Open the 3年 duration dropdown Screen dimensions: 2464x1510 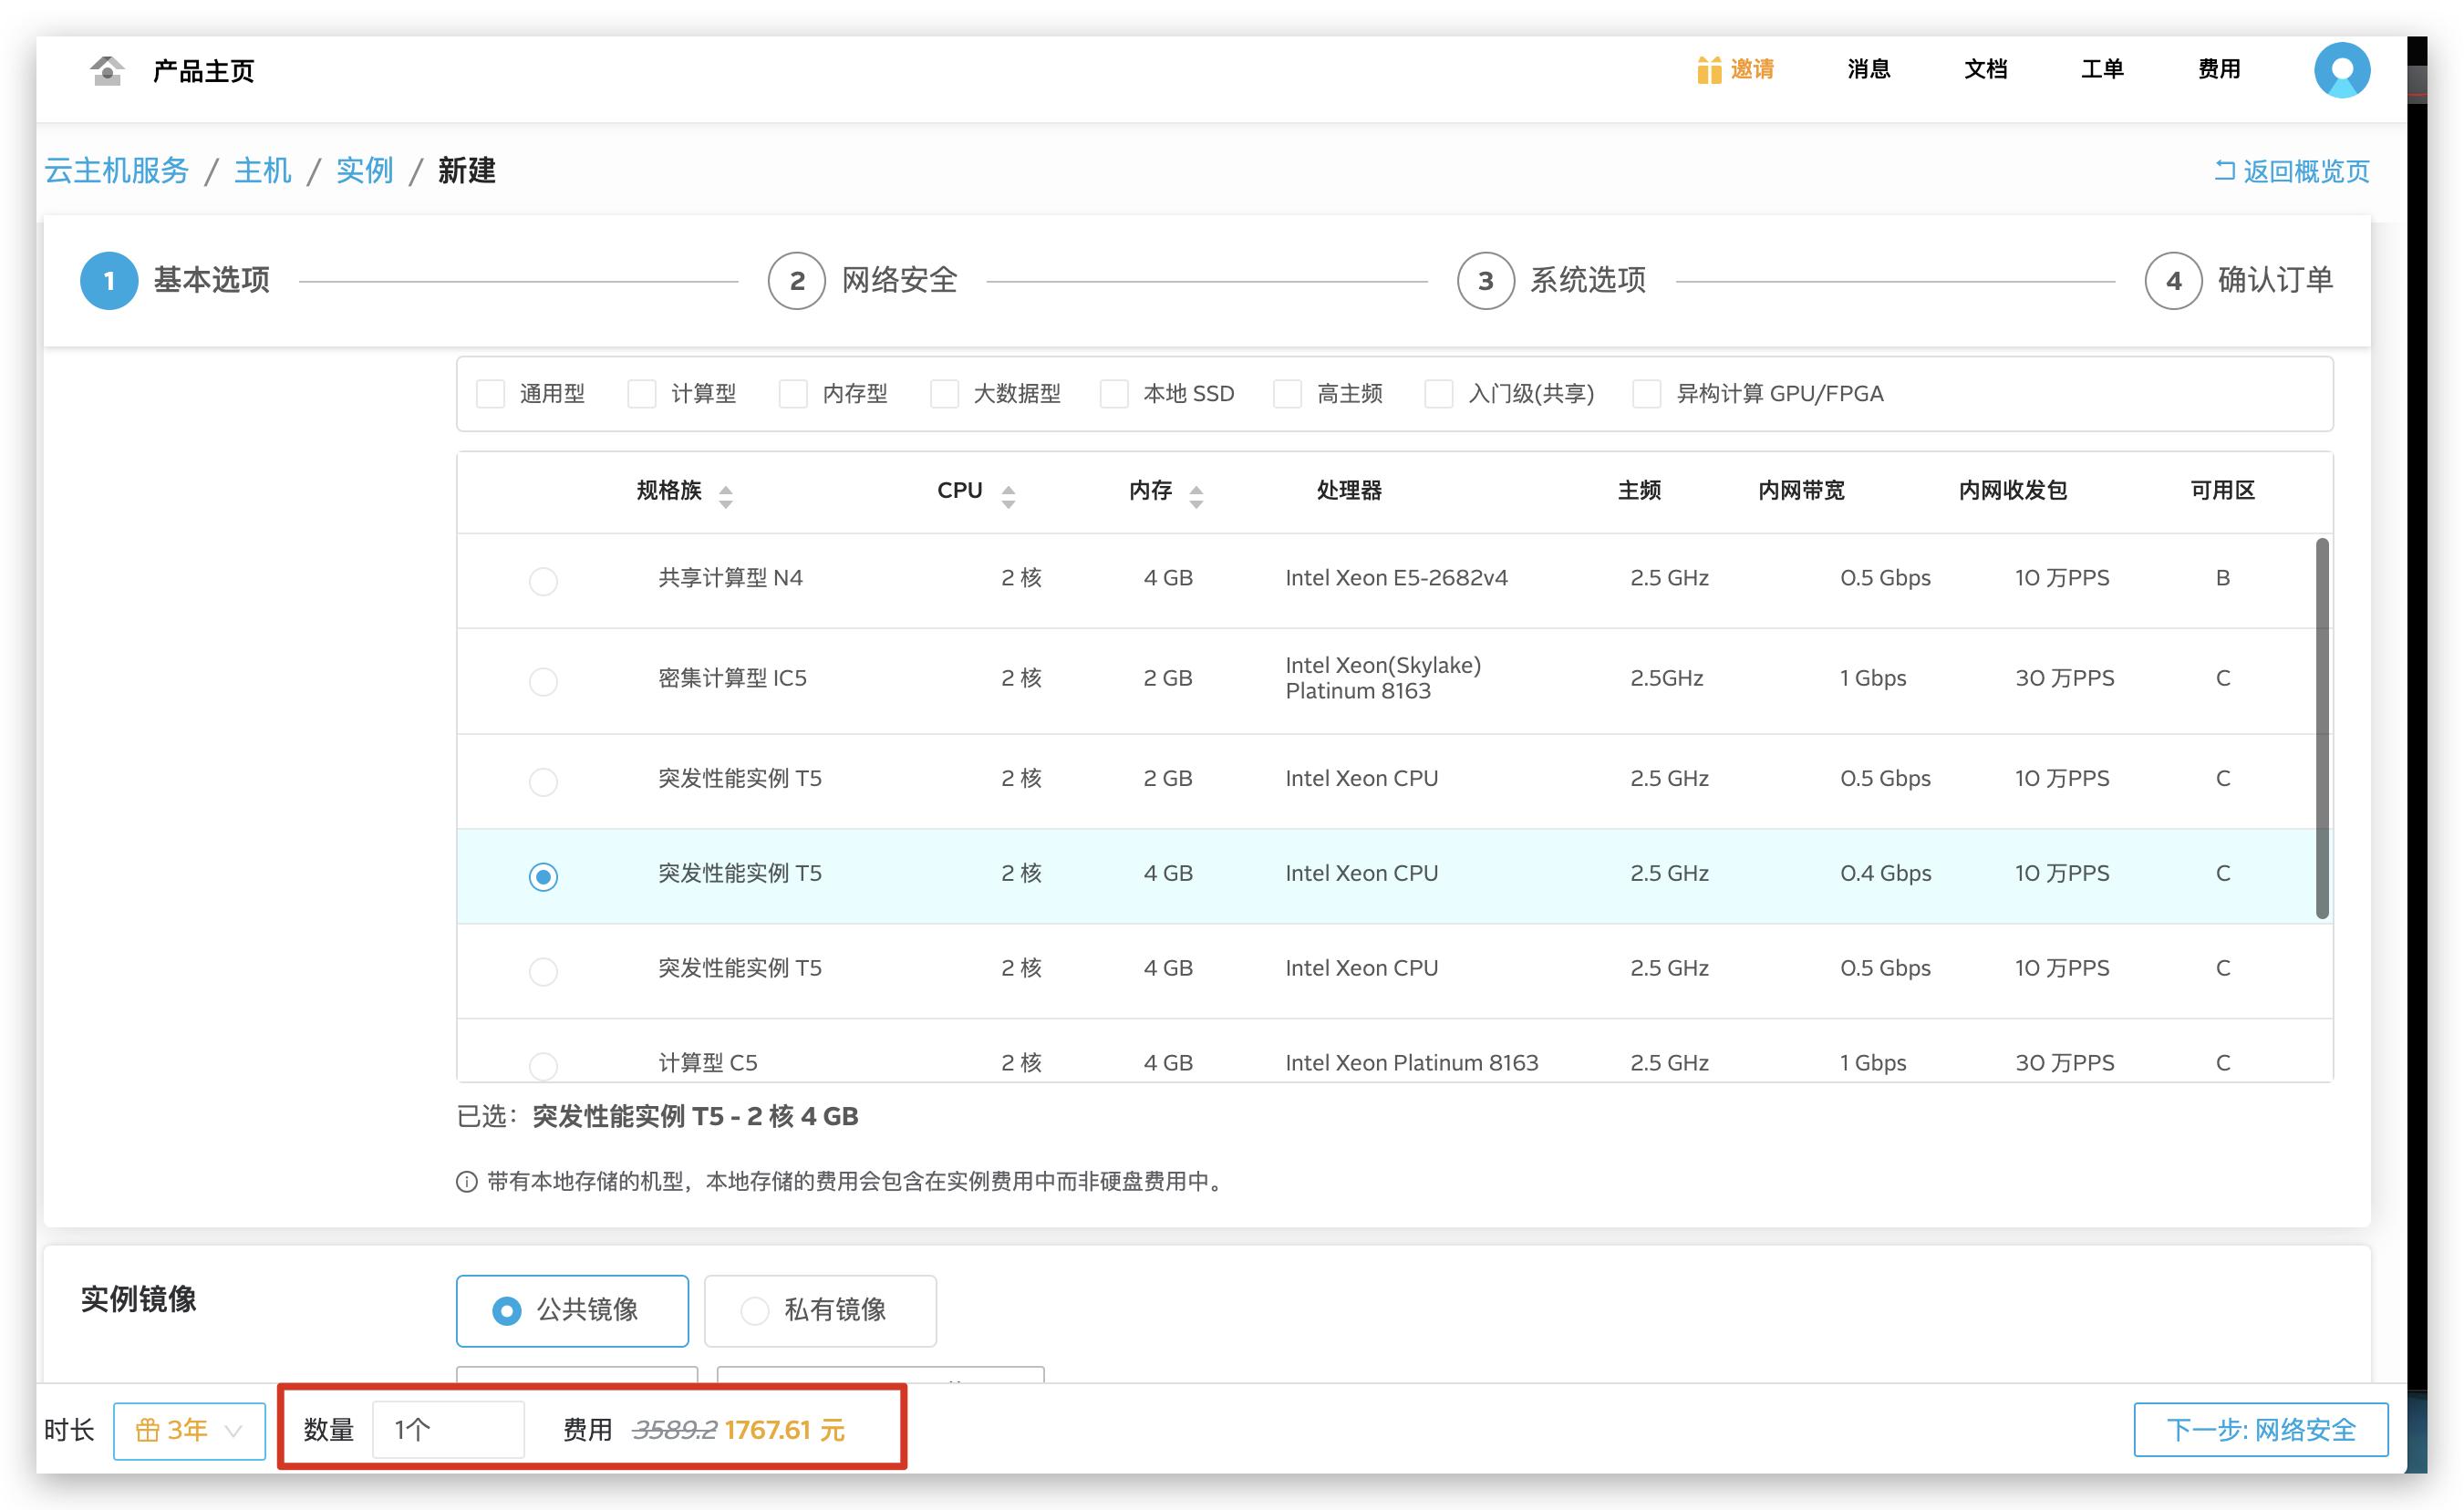point(189,1430)
